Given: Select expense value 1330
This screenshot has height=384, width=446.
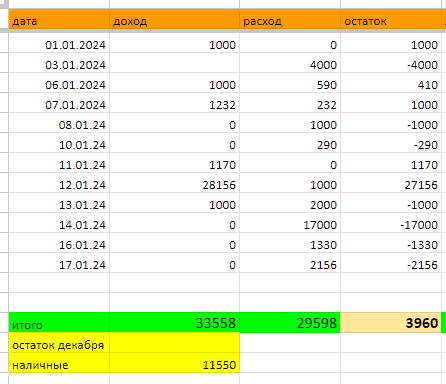Looking at the screenshot, I should 290,243.
